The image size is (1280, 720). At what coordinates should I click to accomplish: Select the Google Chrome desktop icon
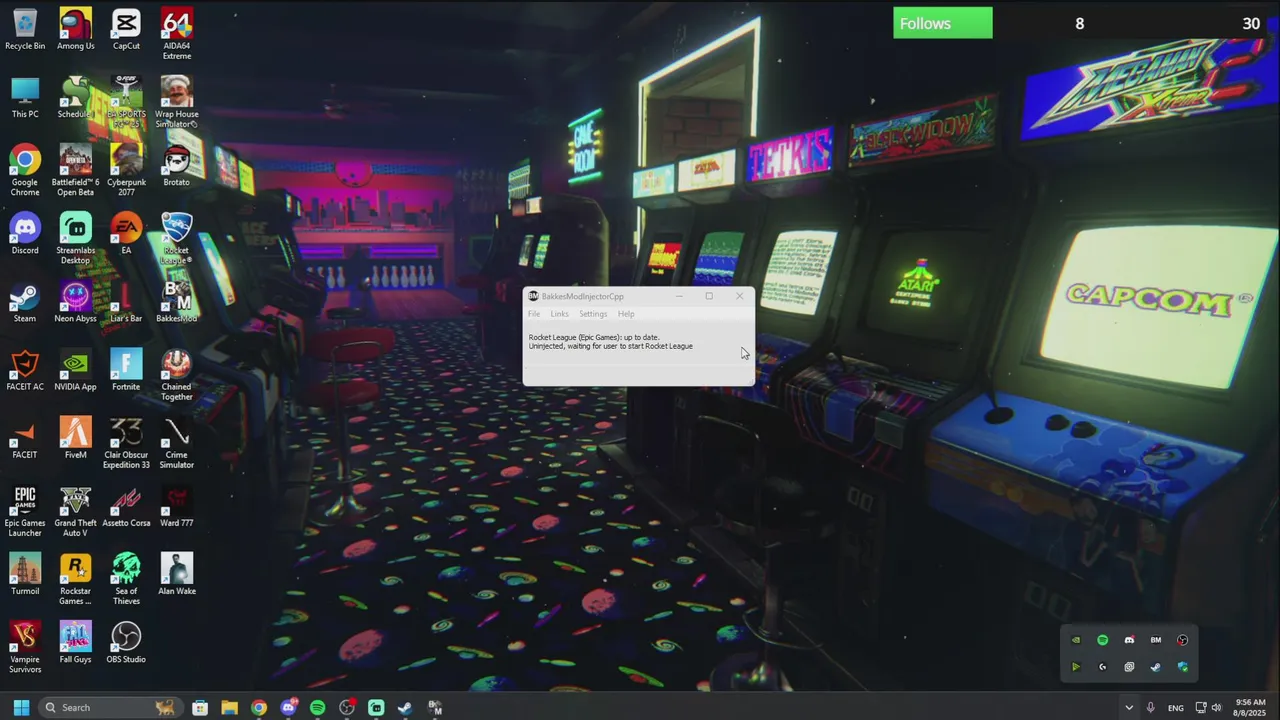pos(25,170)
